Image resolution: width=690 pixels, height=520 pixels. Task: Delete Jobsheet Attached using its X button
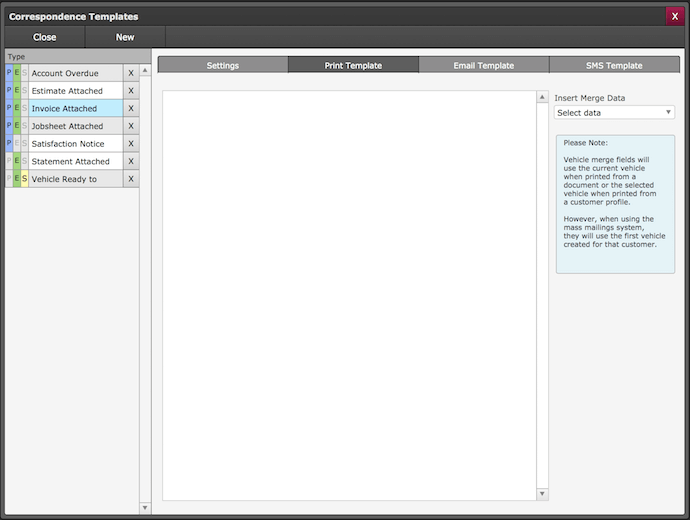130,126
